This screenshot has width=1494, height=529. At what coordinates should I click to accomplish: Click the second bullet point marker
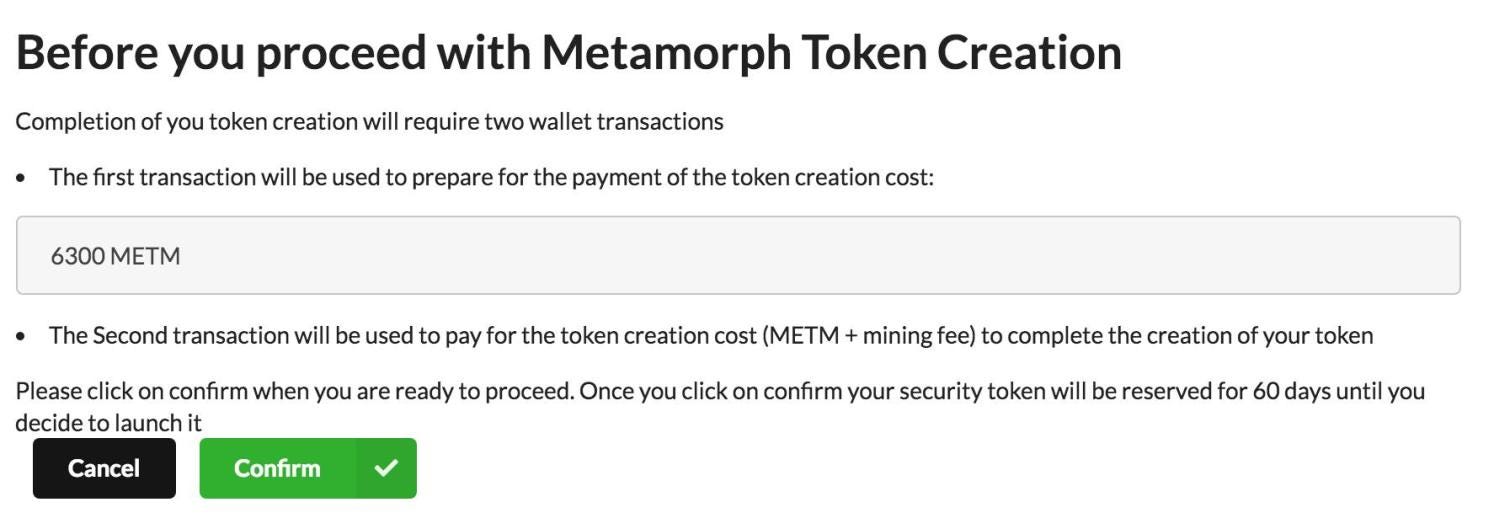tap(22, 337)
